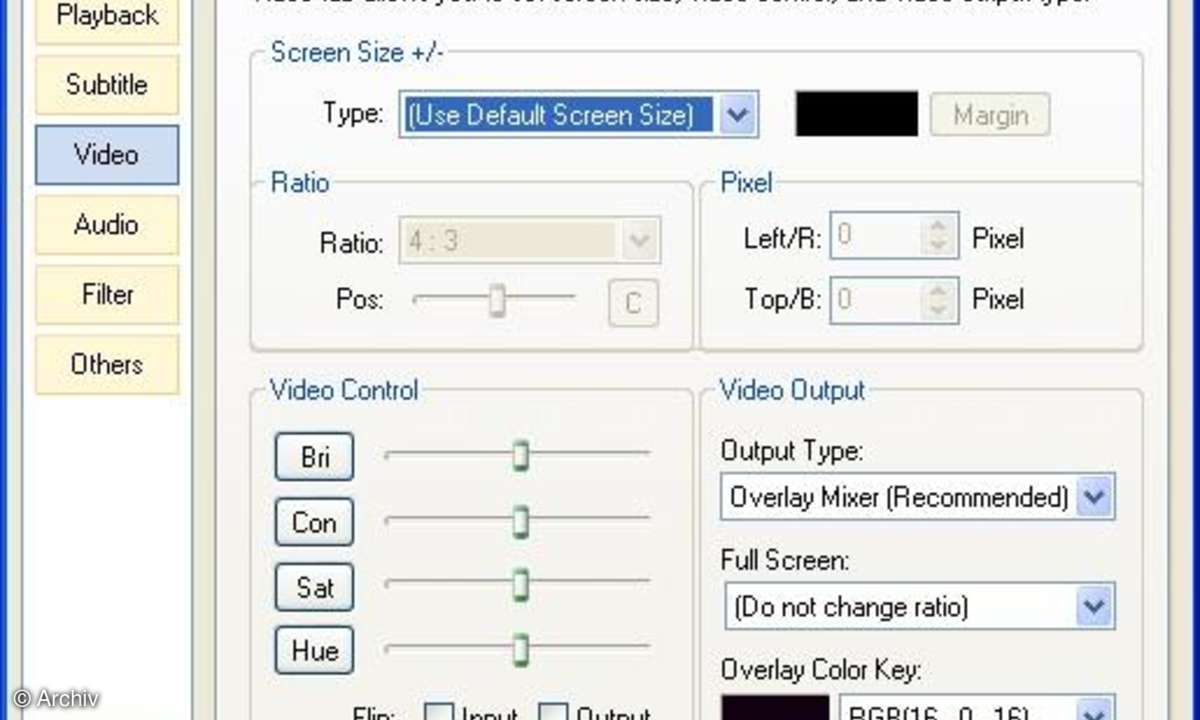Open the Overlay Color Key RGB dropdown
Screen dimensions: 1200x720
pos(977,706)
